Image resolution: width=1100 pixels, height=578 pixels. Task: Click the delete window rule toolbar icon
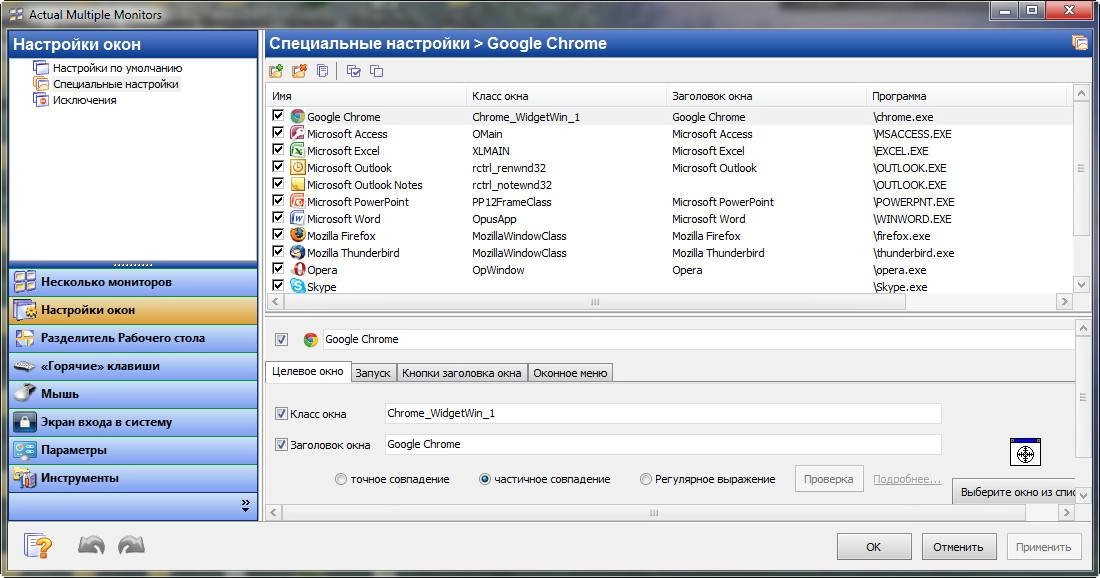[x=300, y=71]
